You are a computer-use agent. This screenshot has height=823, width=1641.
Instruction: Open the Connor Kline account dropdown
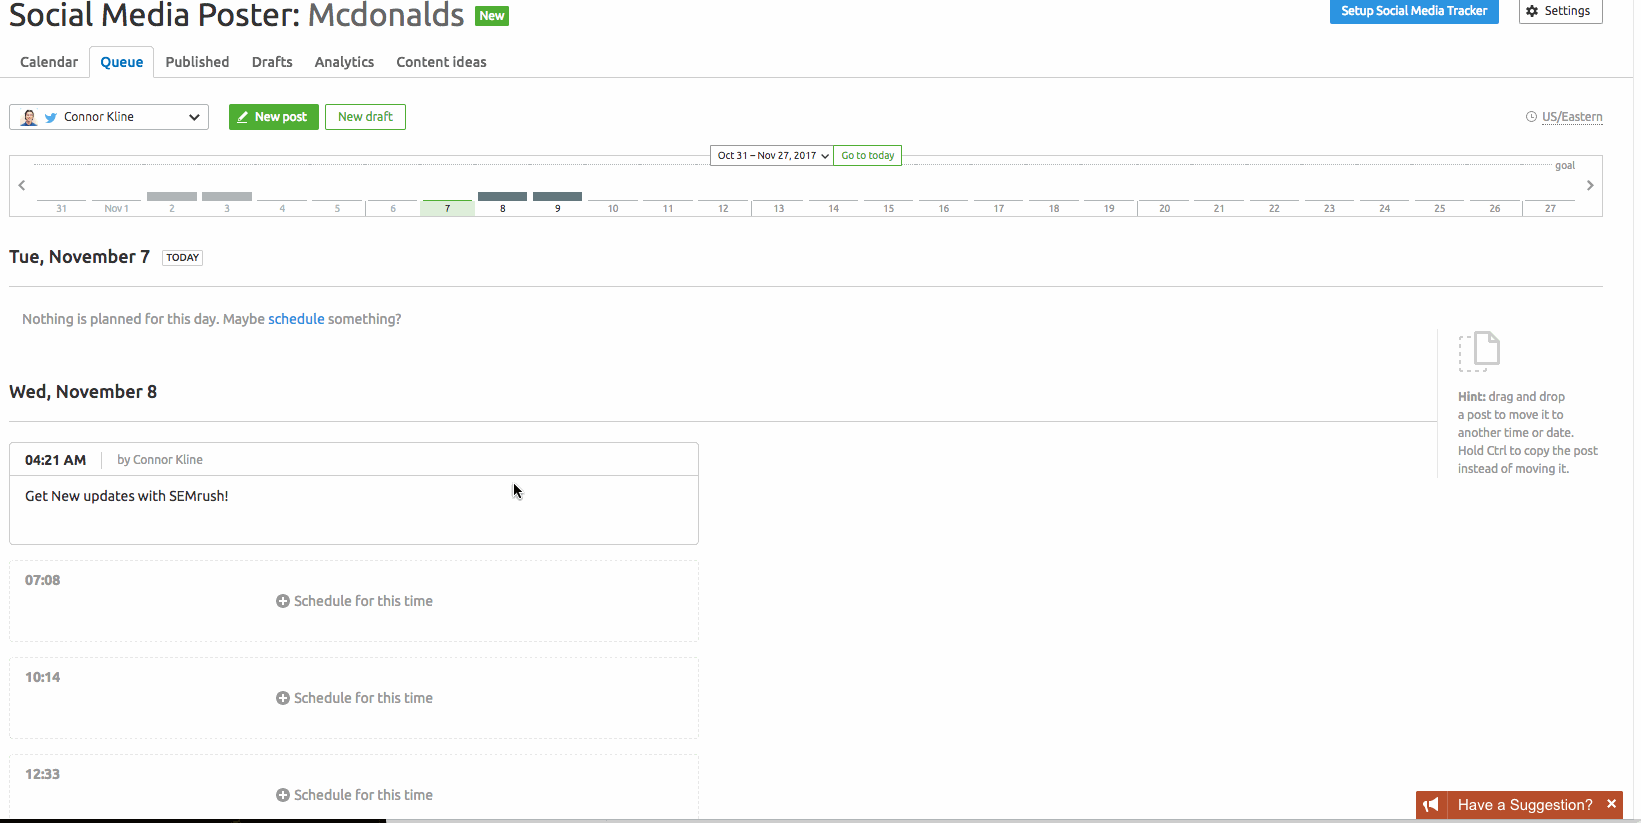click(109, 117)
